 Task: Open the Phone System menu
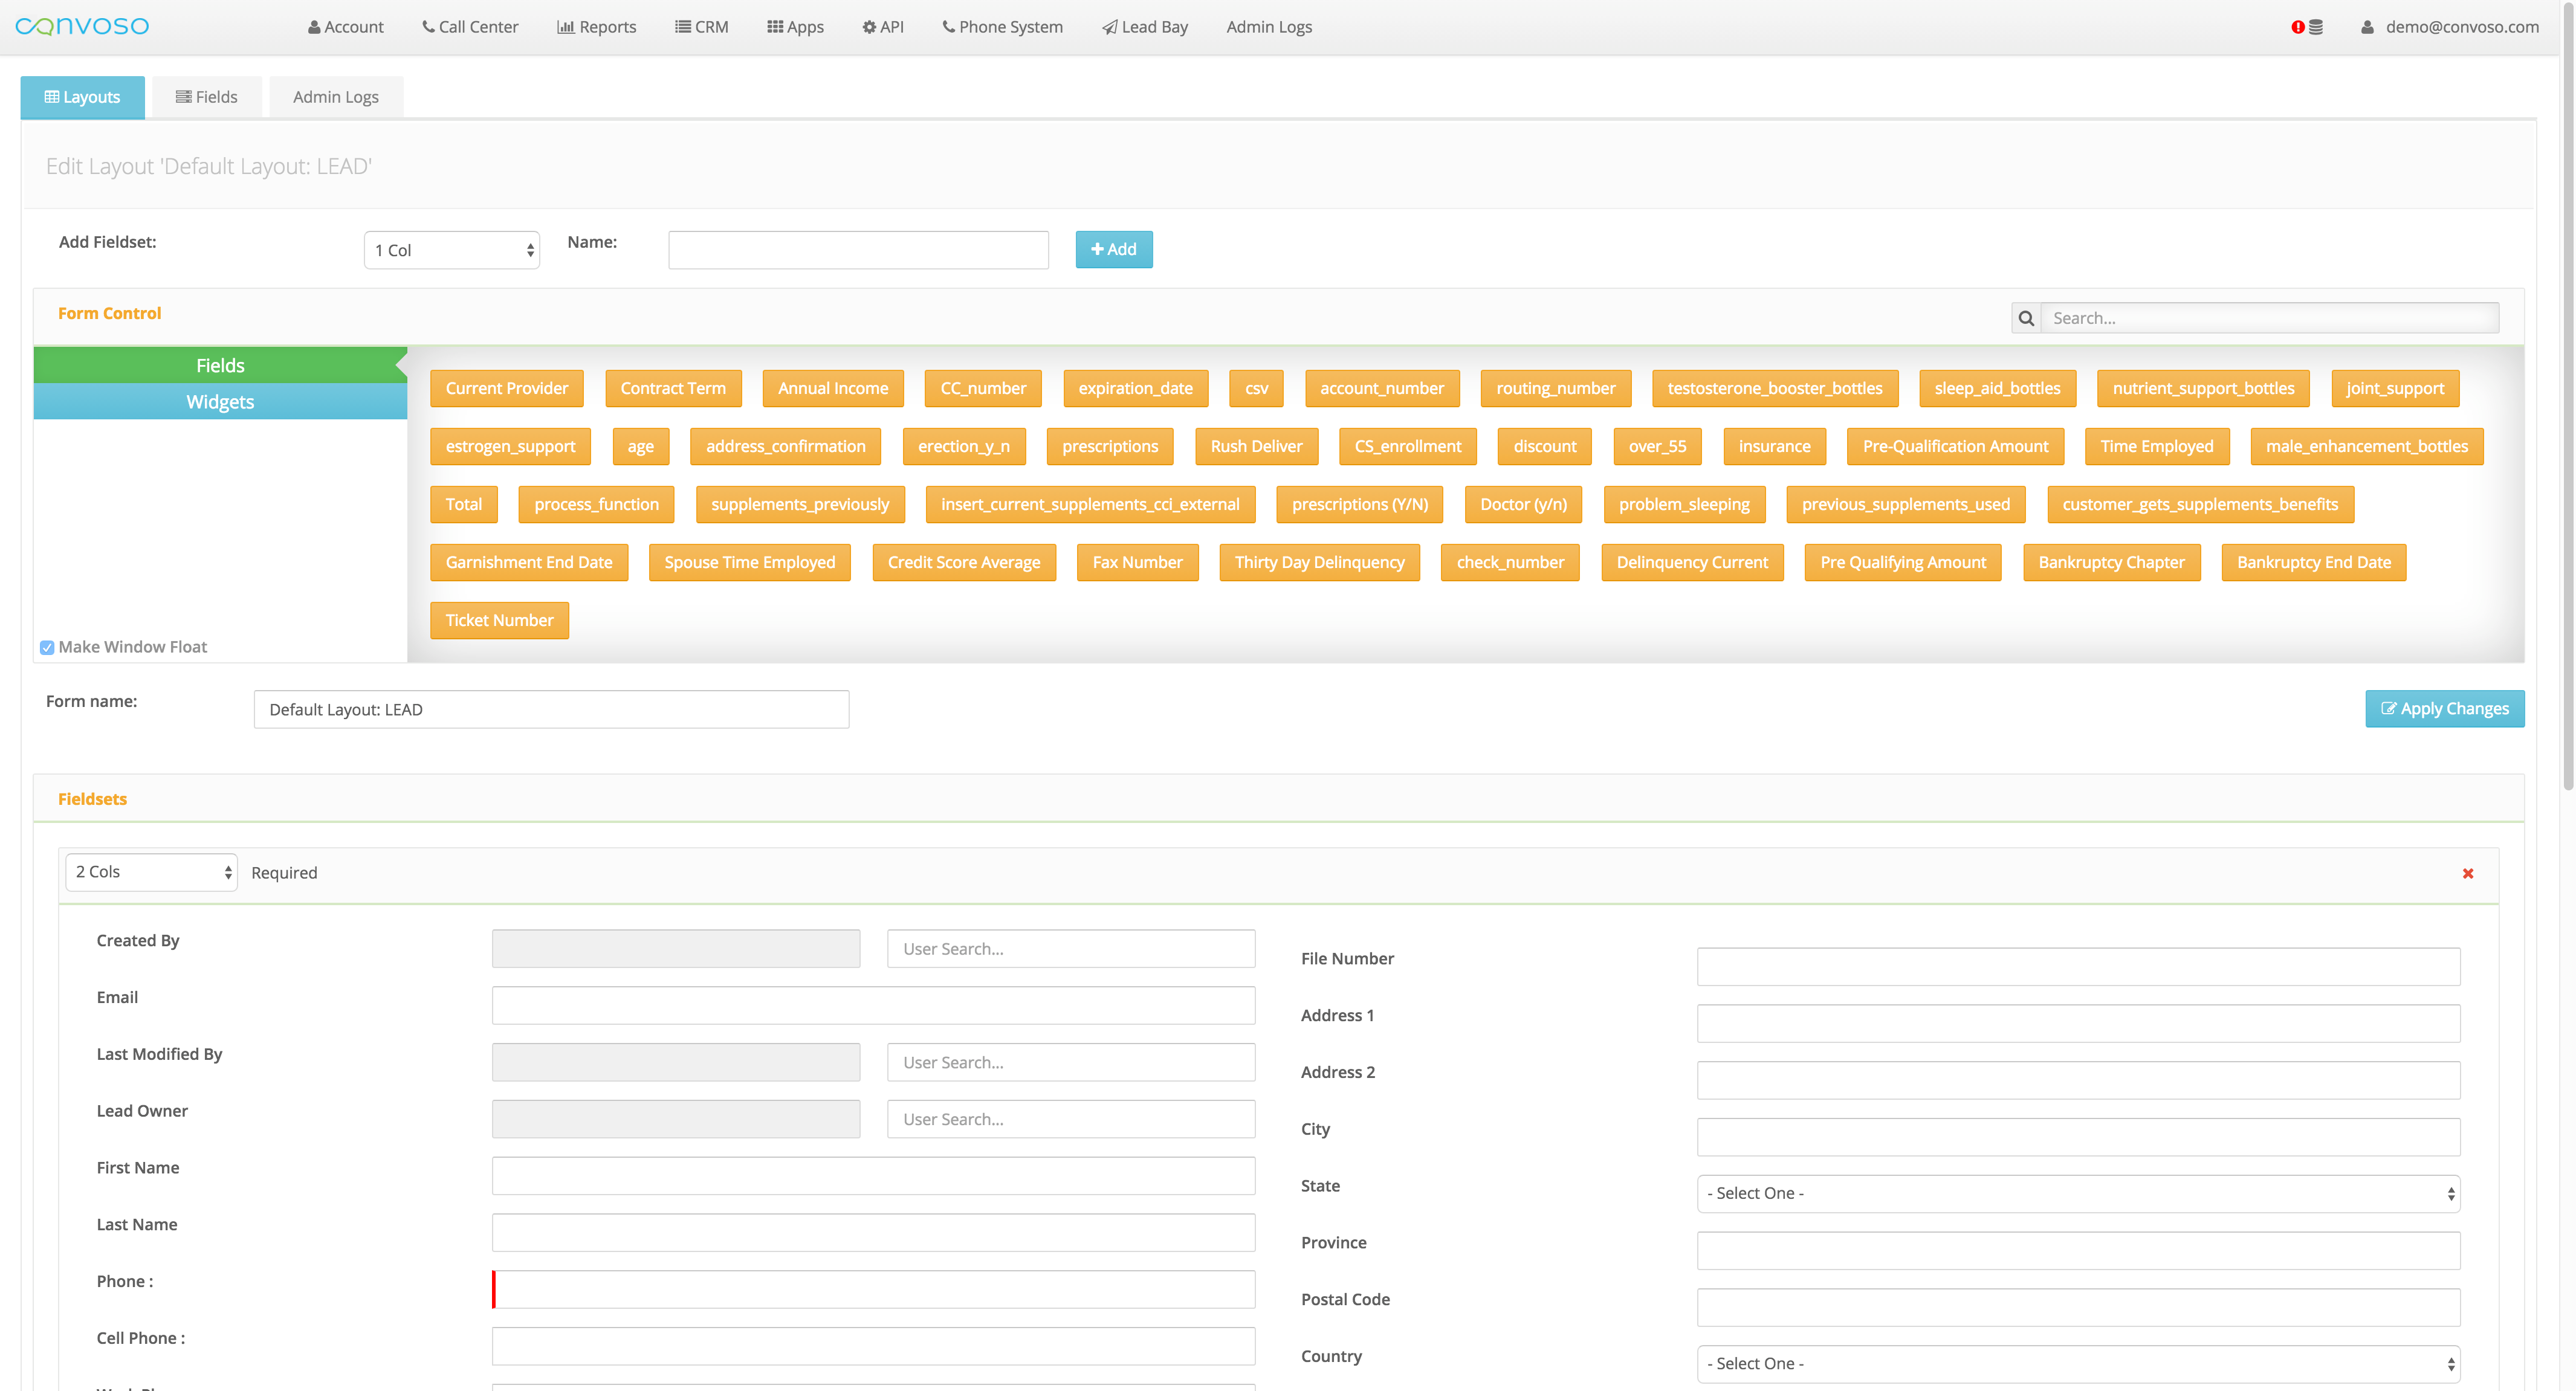point(1002,27)
